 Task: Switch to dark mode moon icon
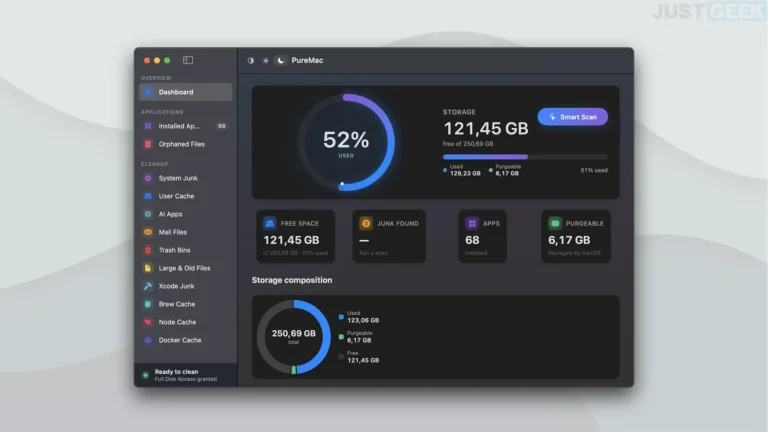tap(281, 60)
